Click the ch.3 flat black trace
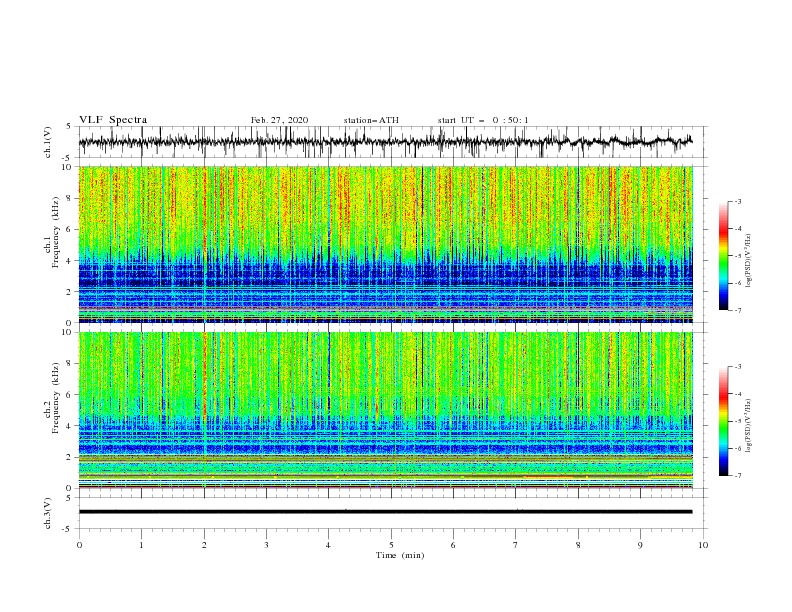This screenshot has height=612, width=792. point(386,512)
